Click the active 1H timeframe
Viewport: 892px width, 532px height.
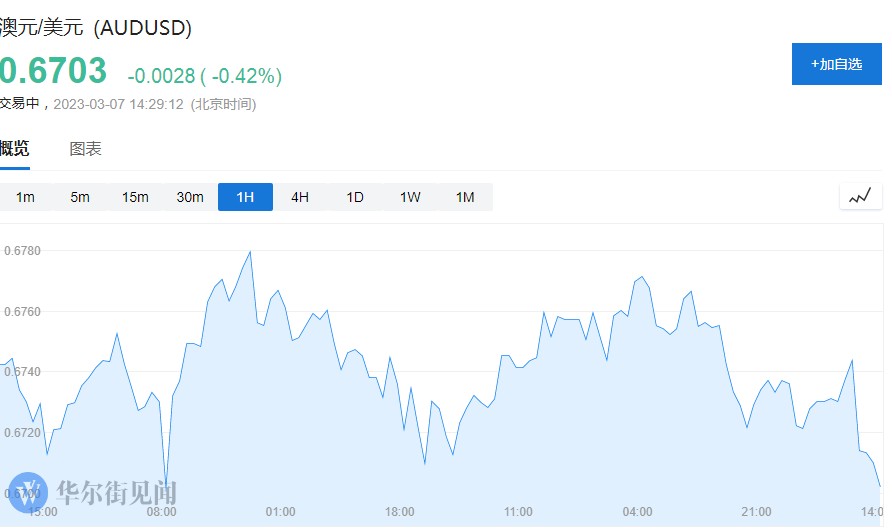(245, 197)
